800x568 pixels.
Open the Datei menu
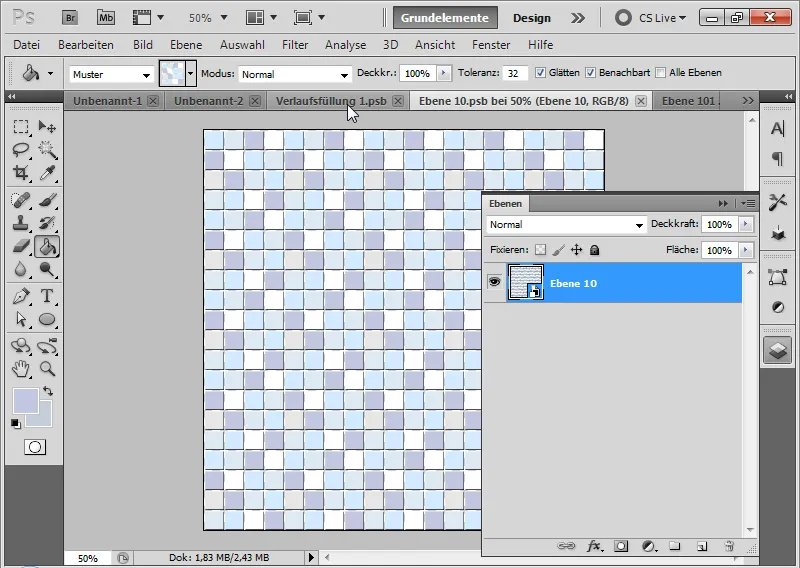pyautogui.click(x=27, y=45)
